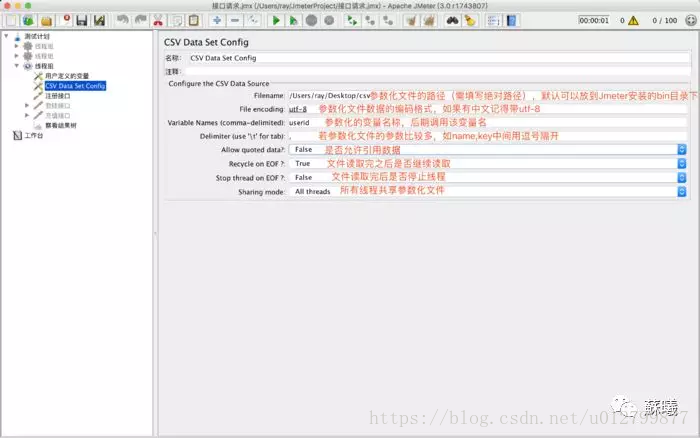Open the Allow quoted data dropdown
Screen dimensions: 700x438
pyautogui.click(x=681, y=150)
